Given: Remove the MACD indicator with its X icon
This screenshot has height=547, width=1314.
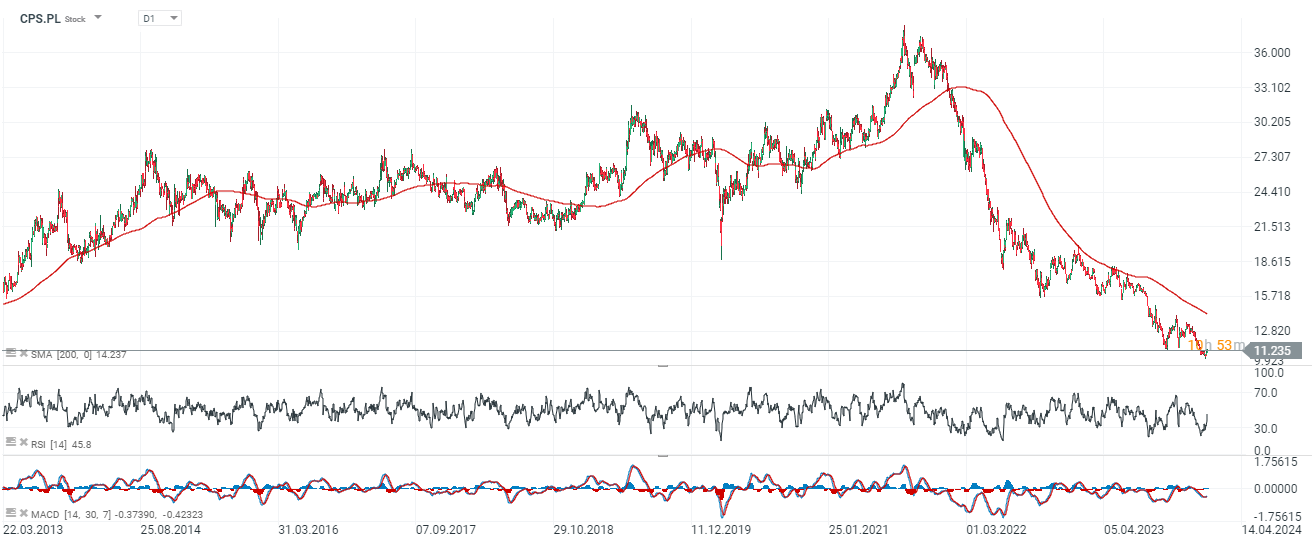Looking at the screenshot, I should click(x=23, y=514).
